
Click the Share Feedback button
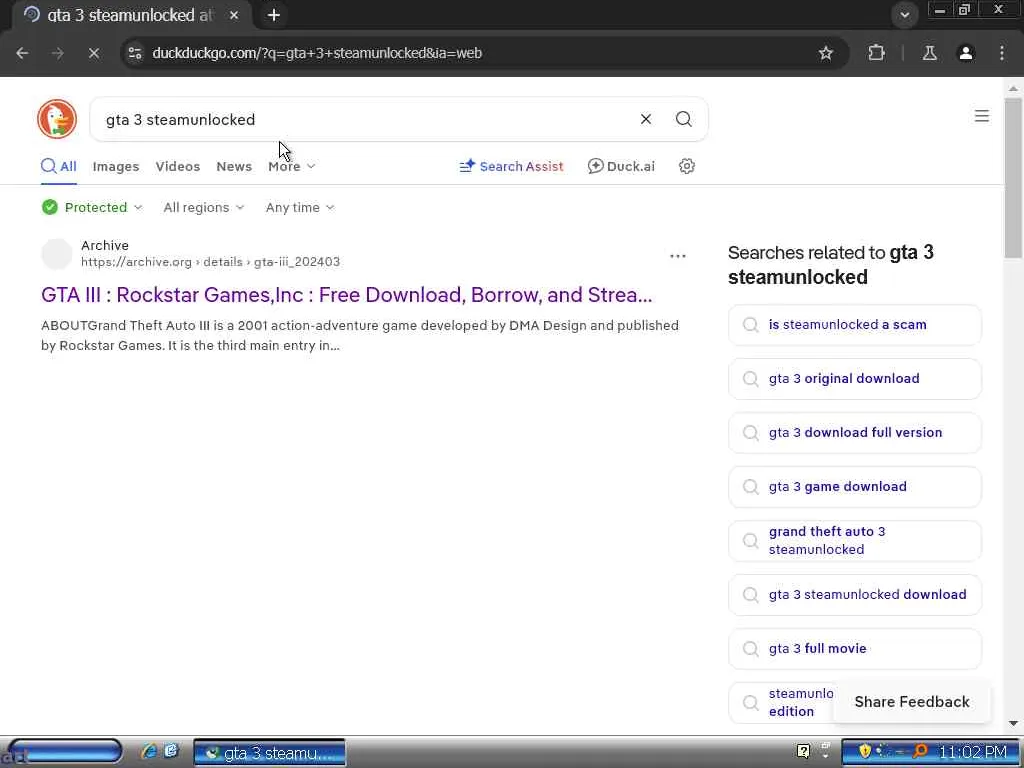(912, 702)
